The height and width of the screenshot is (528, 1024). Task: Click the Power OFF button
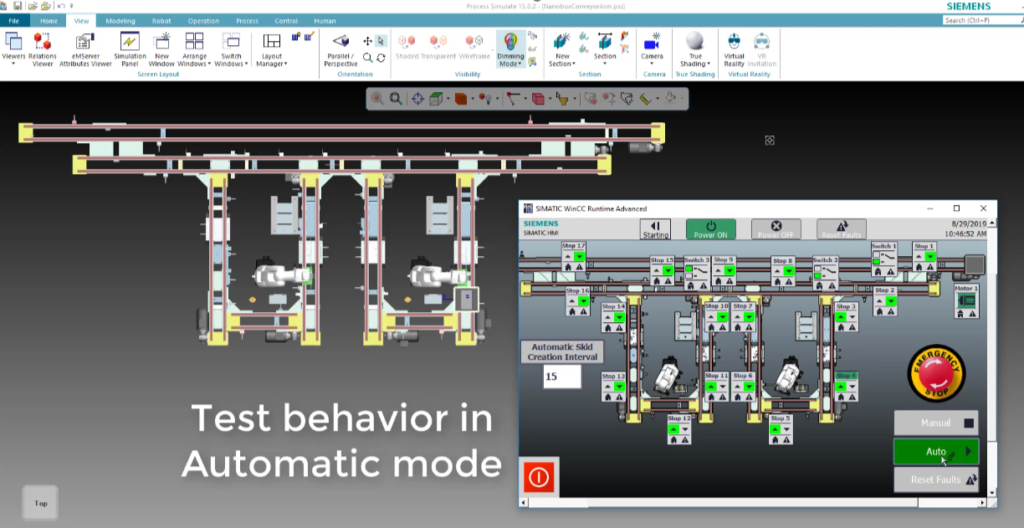[x=776, y=229]
